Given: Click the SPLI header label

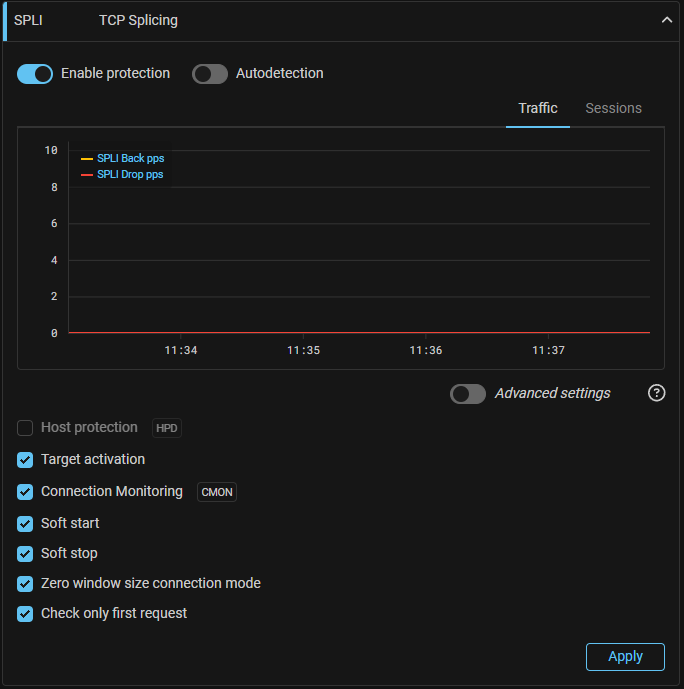Looking at the screenshot, I should pos(28,20).
